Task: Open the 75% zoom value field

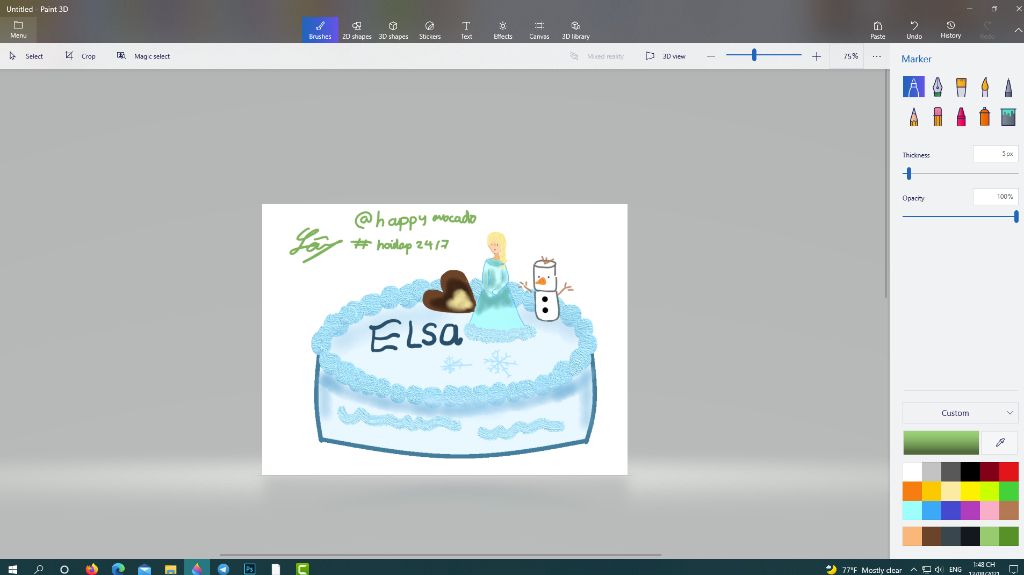Action: [x=850, y=56]
